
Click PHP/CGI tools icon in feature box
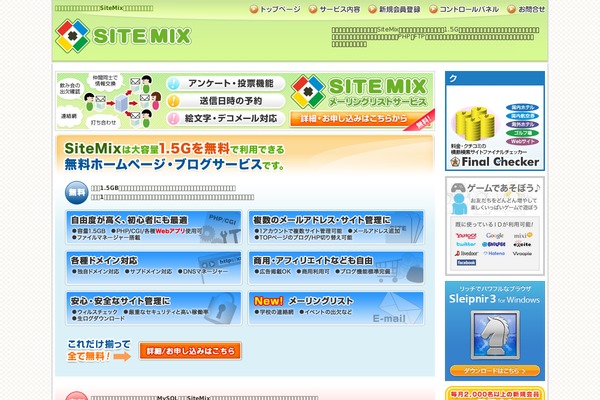pyautogui.click(x=220, y=229)
